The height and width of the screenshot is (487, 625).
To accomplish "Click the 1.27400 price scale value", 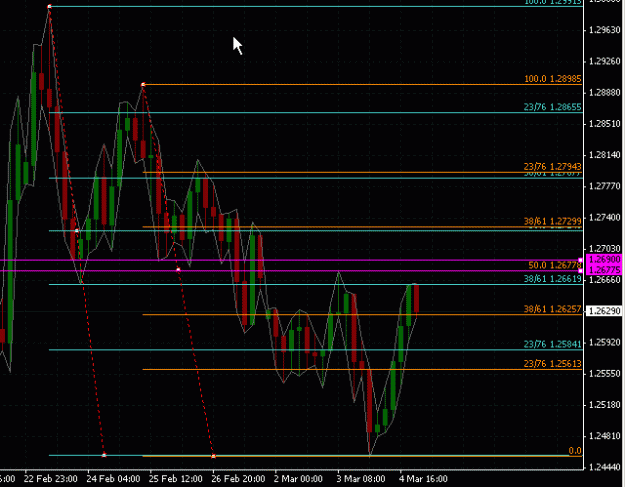I will [x=605, y=217].
